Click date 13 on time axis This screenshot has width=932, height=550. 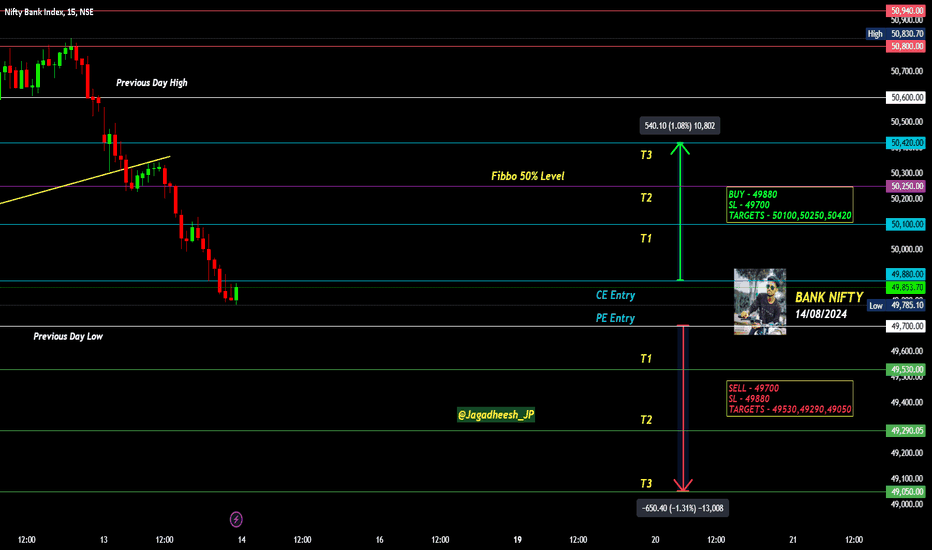[x=103, y=540]
